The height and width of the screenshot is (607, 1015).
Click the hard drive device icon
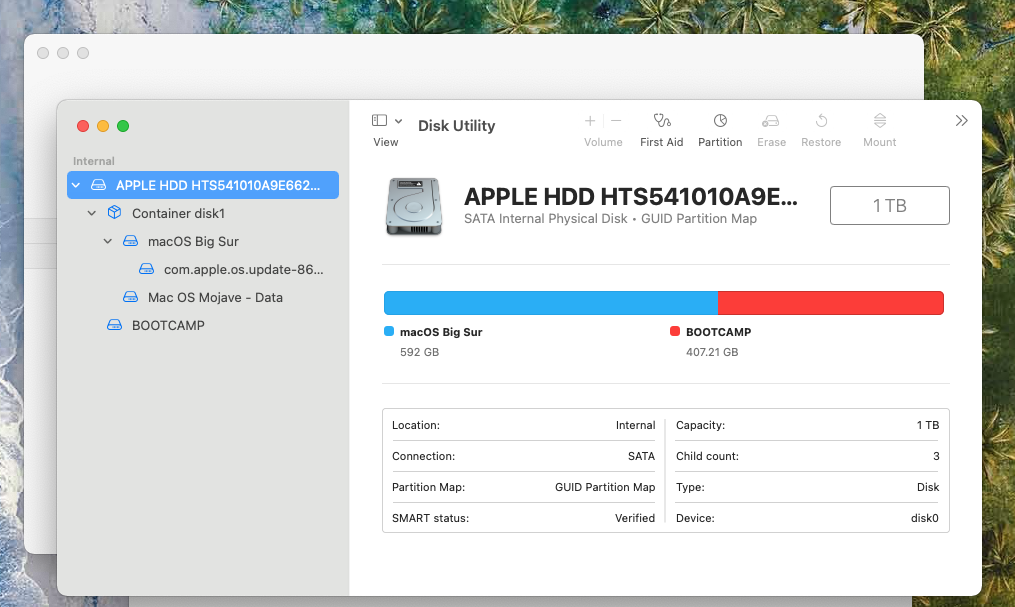413,207
